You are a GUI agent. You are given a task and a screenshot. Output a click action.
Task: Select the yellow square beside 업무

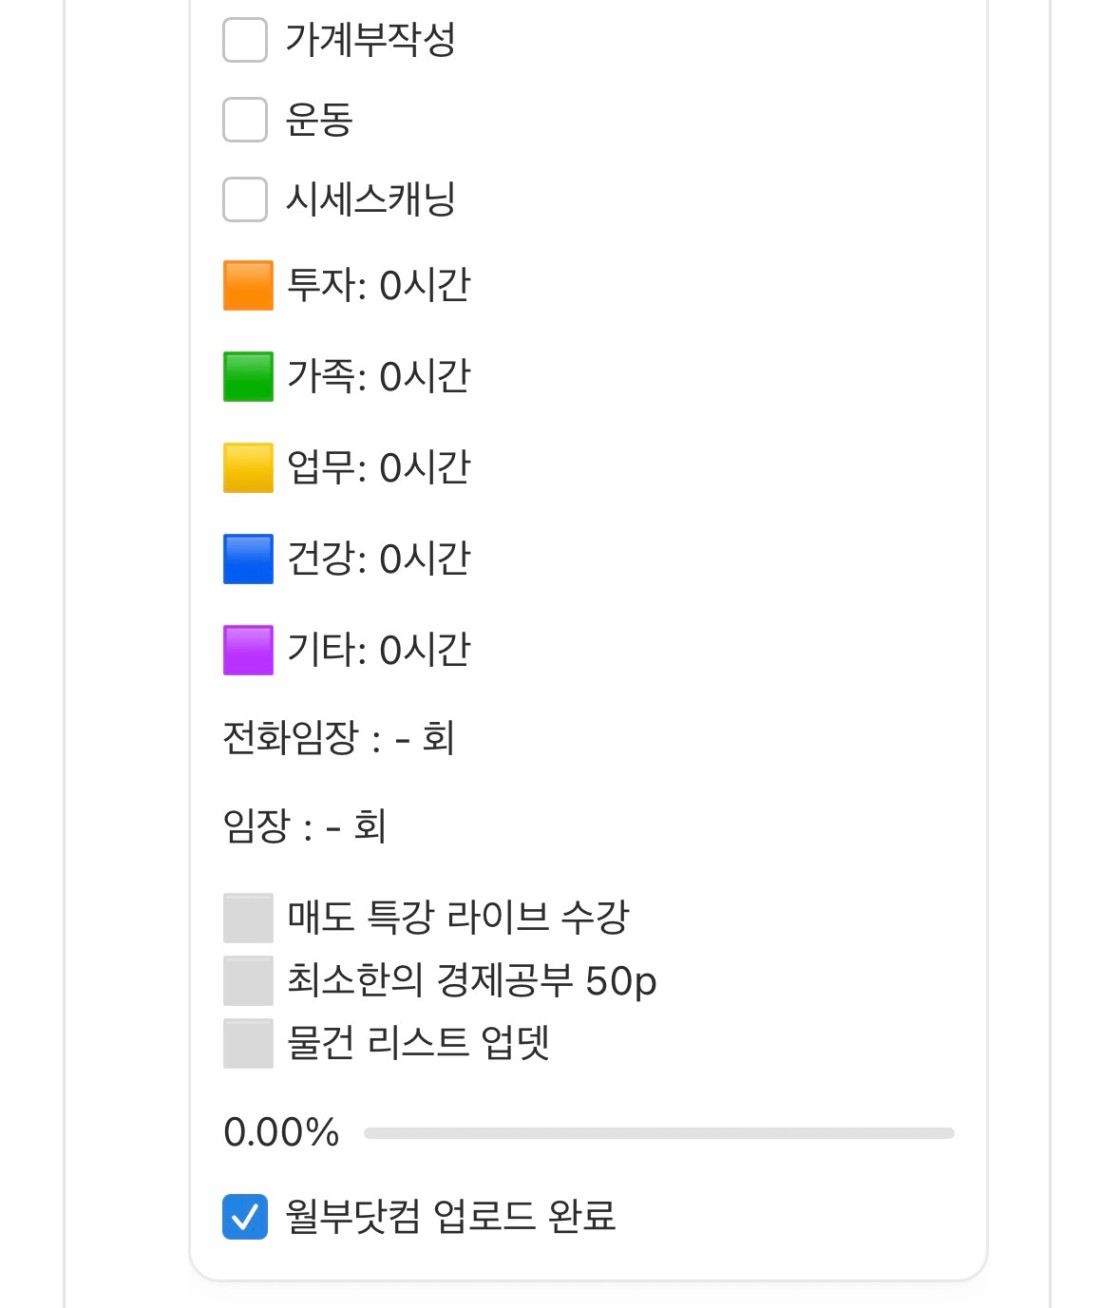pos(248,468)
